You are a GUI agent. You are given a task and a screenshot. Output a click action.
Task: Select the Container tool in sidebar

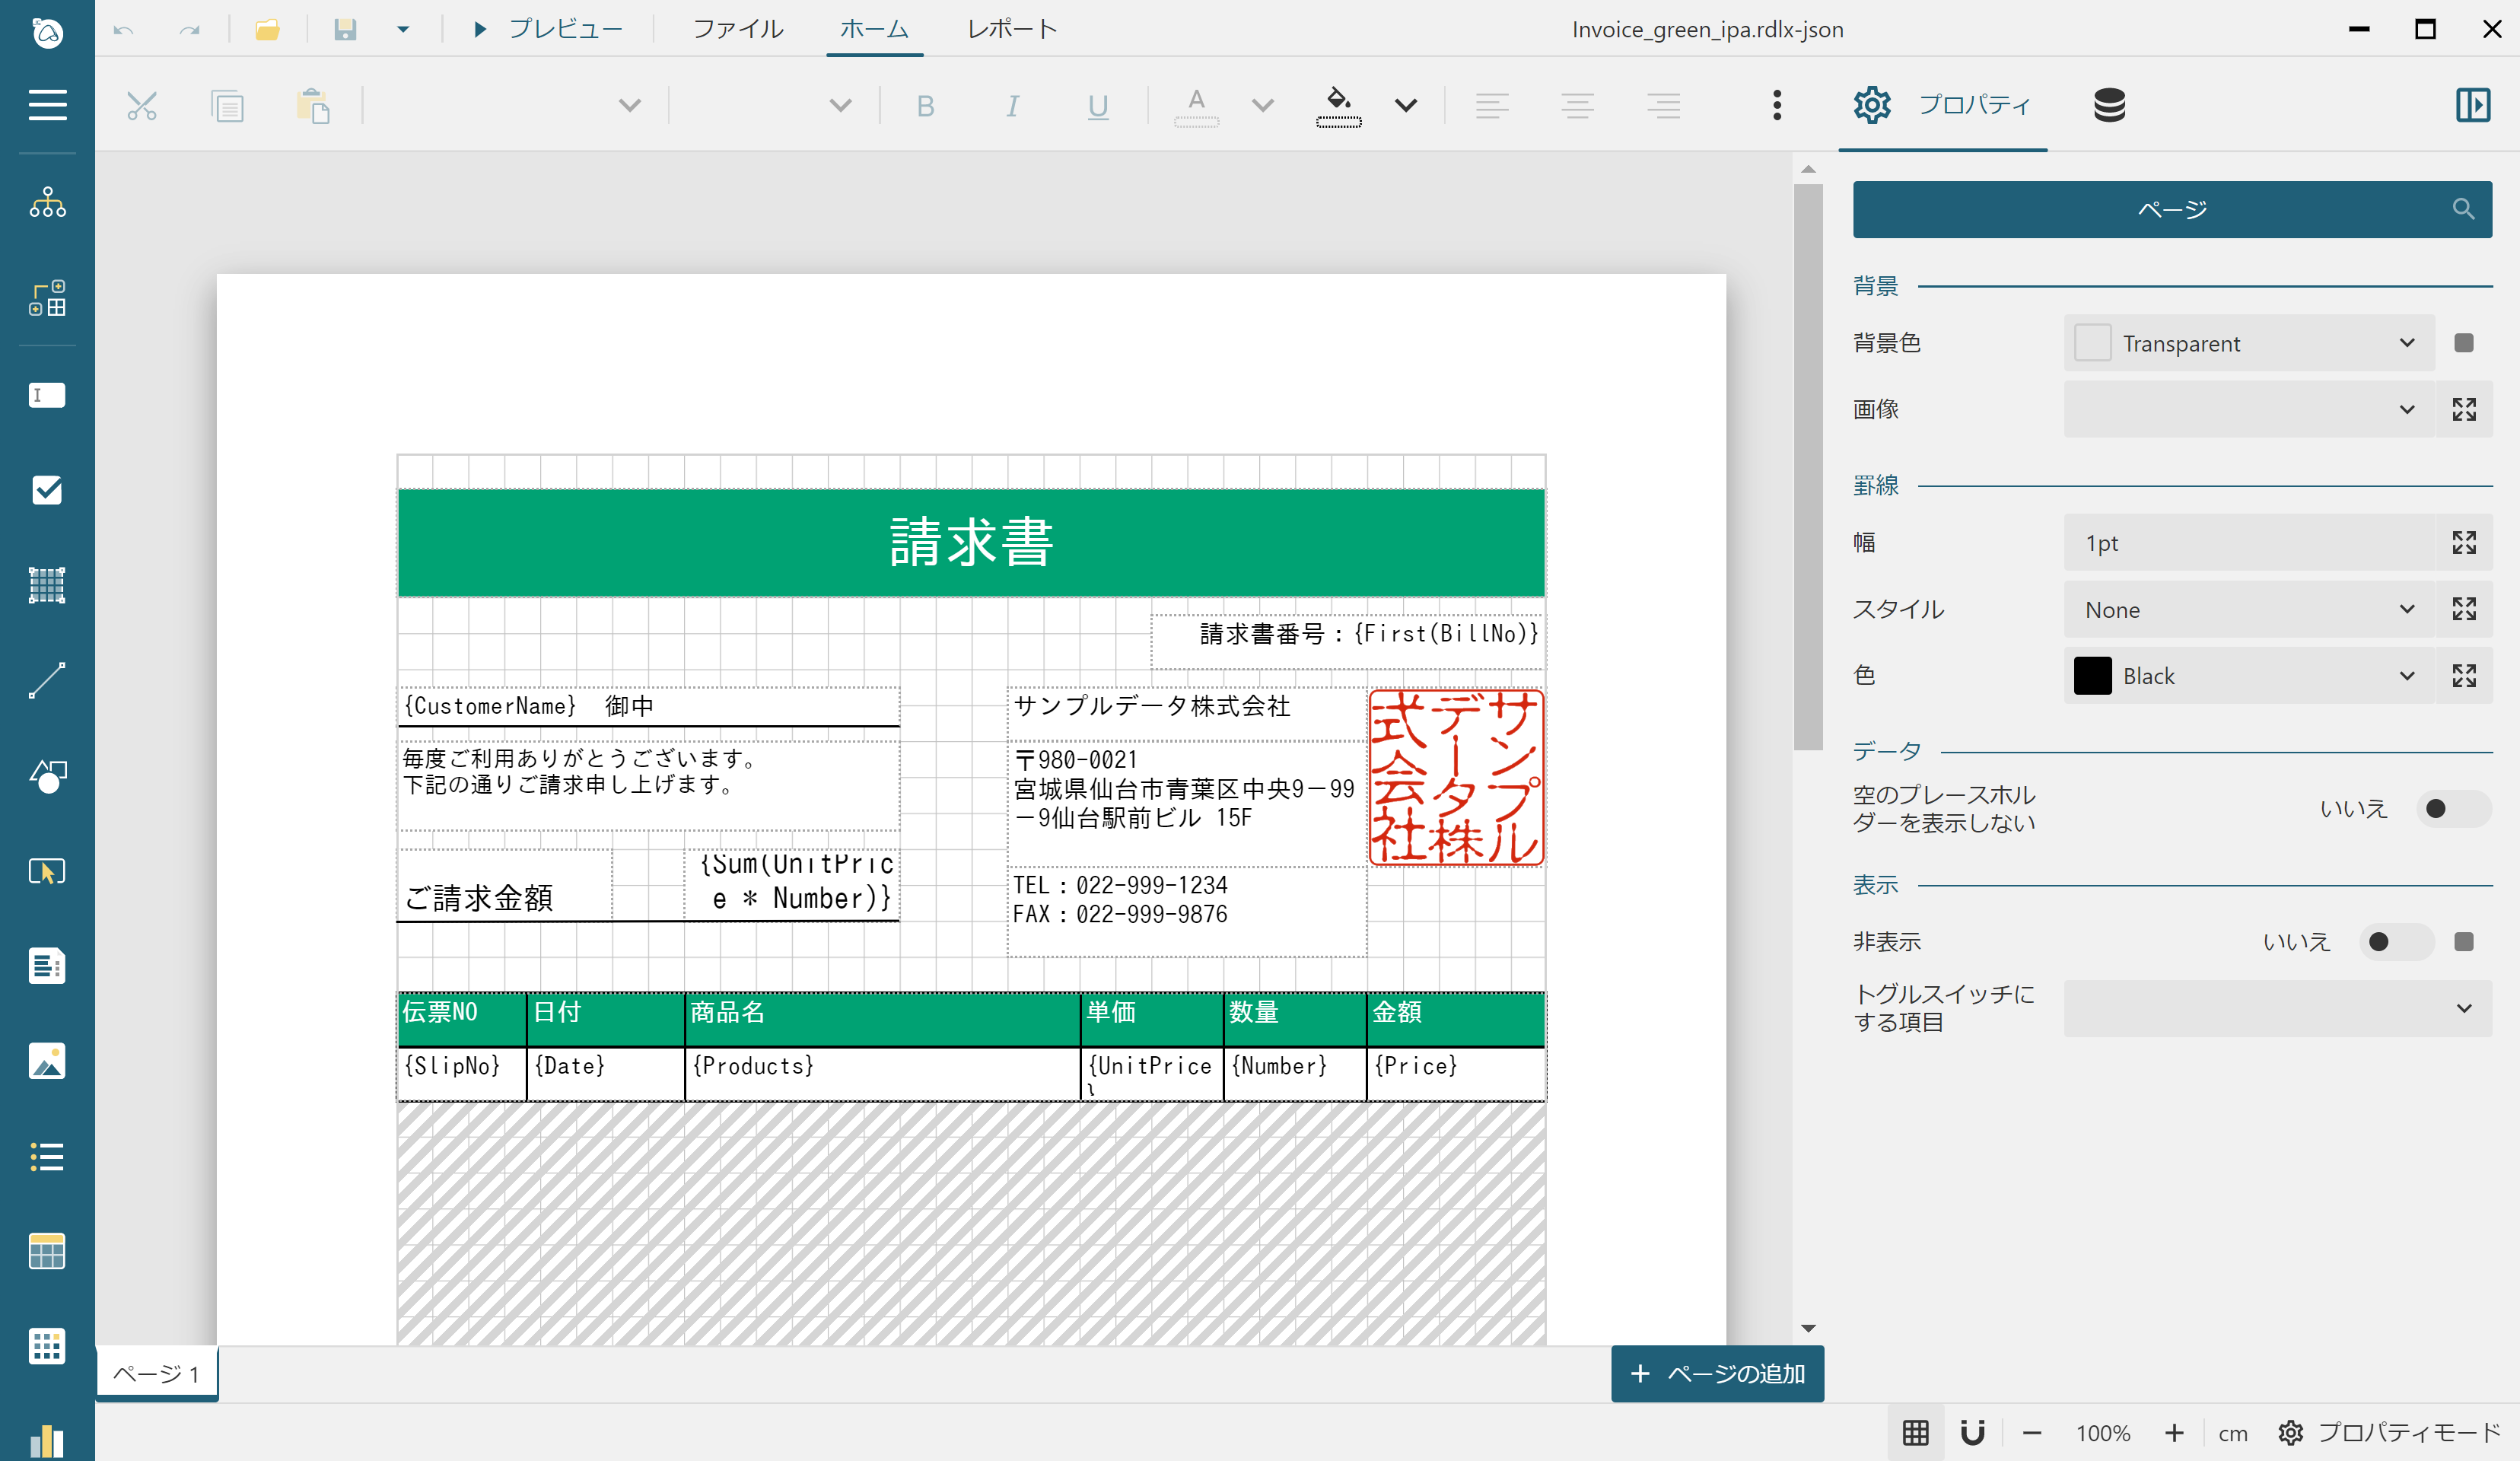coord(47,585)
